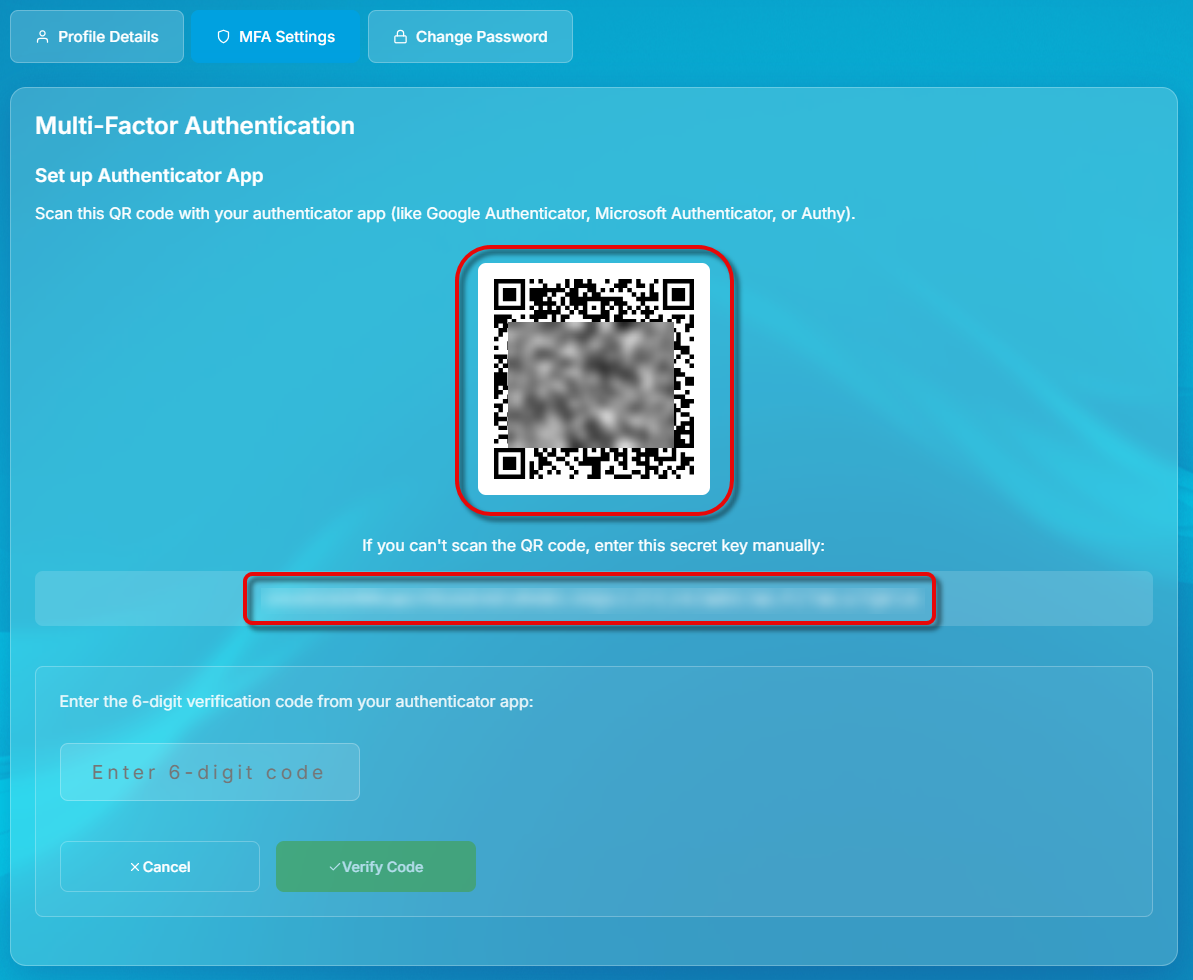Click the person icon on Profile Details tab

pyautogui.click(x=42, y=36)
